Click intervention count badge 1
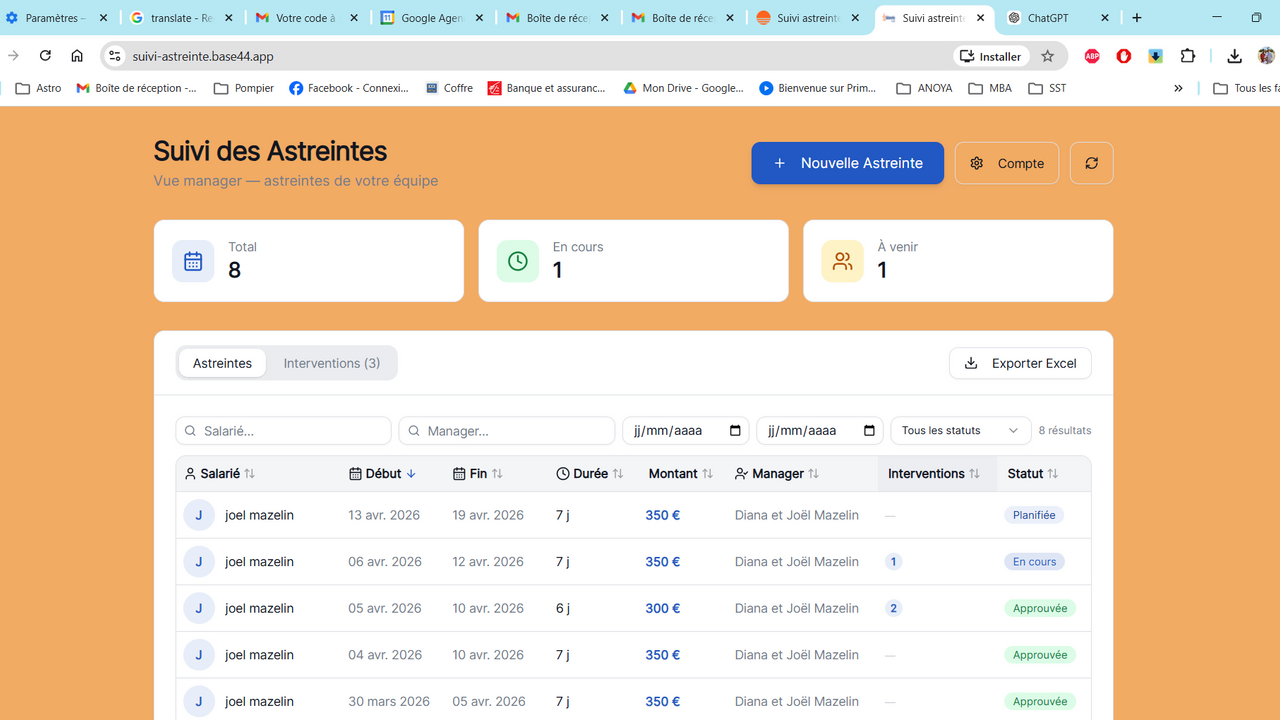1280x720 pixels. 893,562
